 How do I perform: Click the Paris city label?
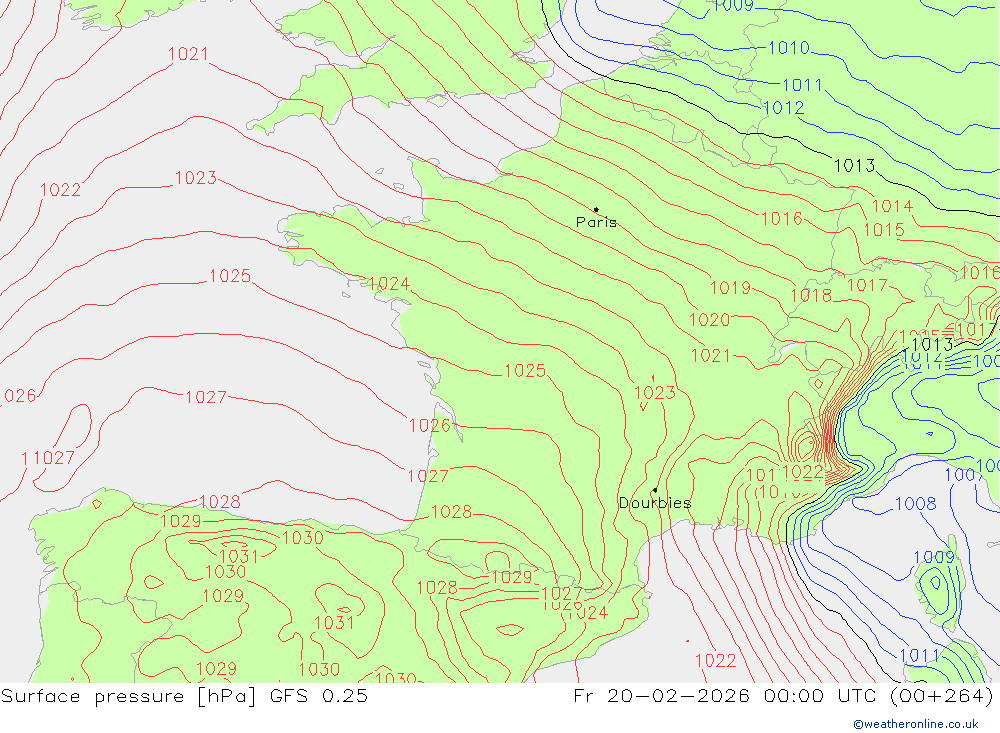pos(596,222)
